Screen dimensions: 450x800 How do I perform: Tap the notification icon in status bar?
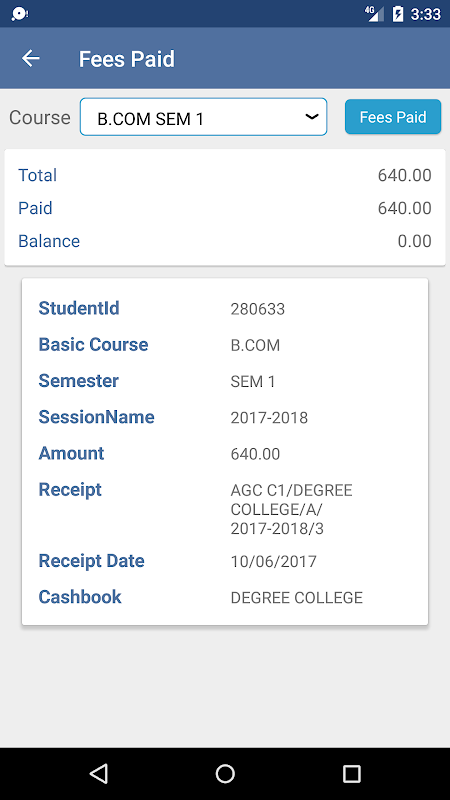coord(19,14)
